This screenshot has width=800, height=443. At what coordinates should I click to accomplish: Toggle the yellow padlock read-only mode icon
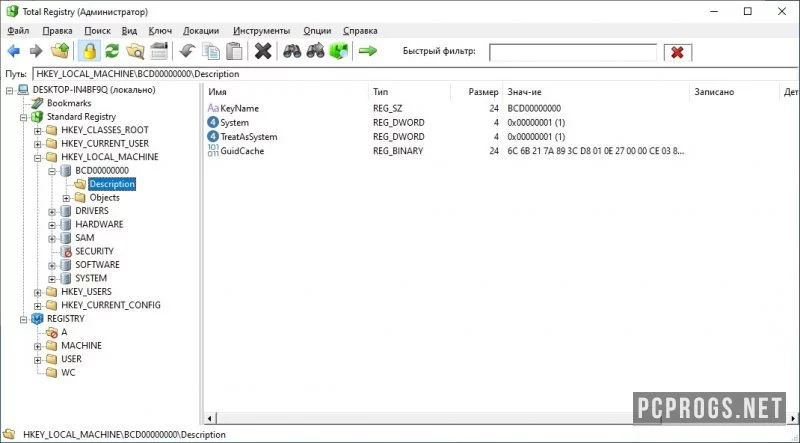point(89,51)
